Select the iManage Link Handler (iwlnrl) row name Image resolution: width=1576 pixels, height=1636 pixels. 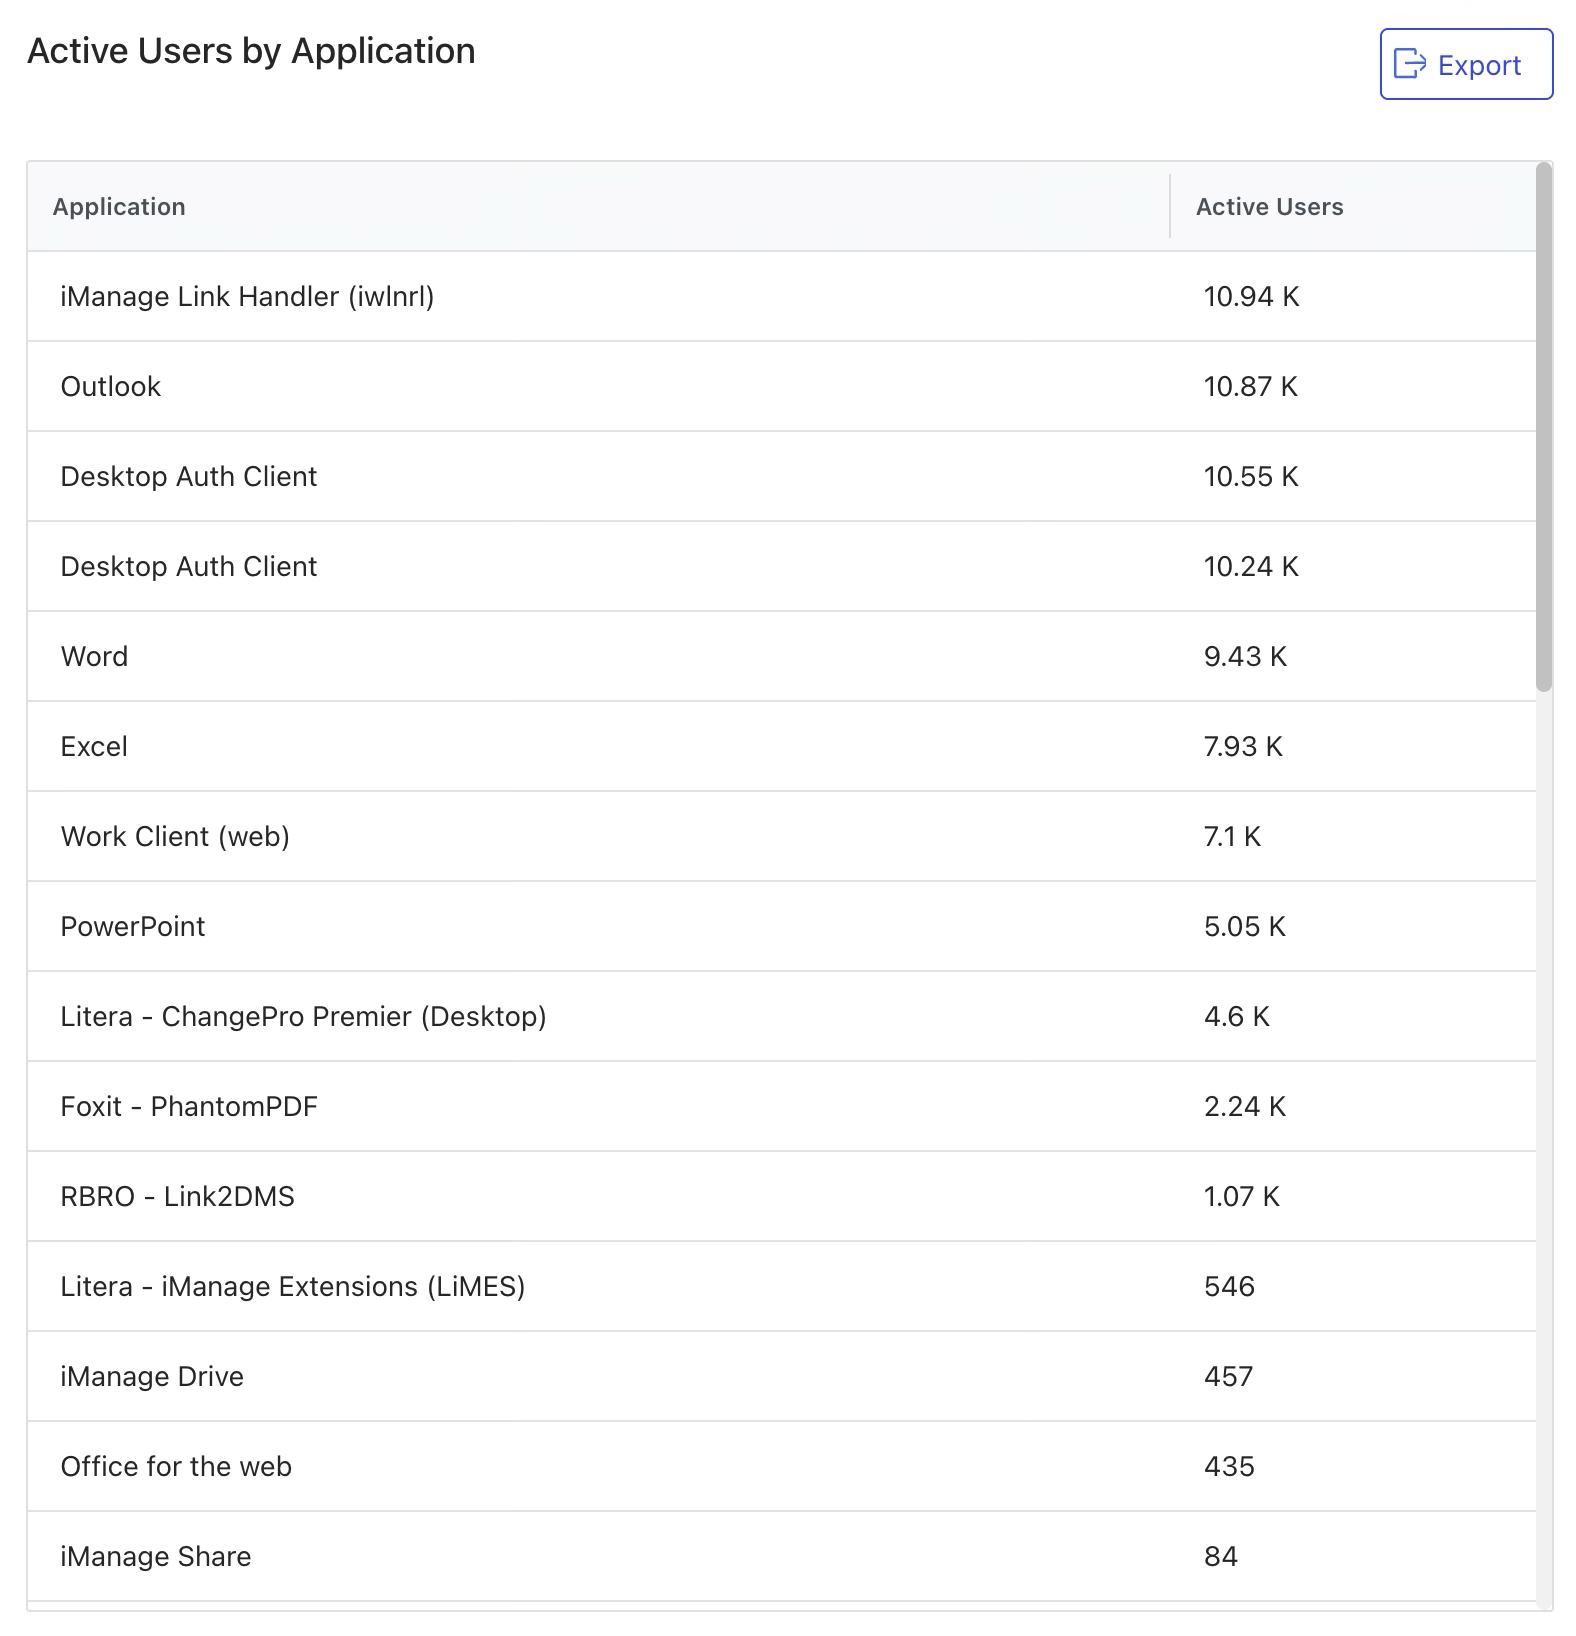(247, 297)
